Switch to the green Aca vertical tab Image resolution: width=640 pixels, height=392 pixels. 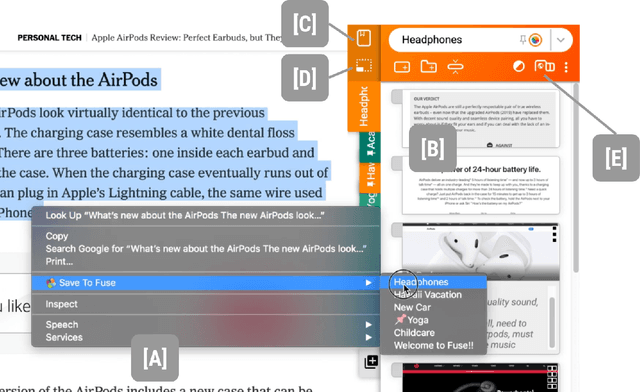(x=371, y=147)
